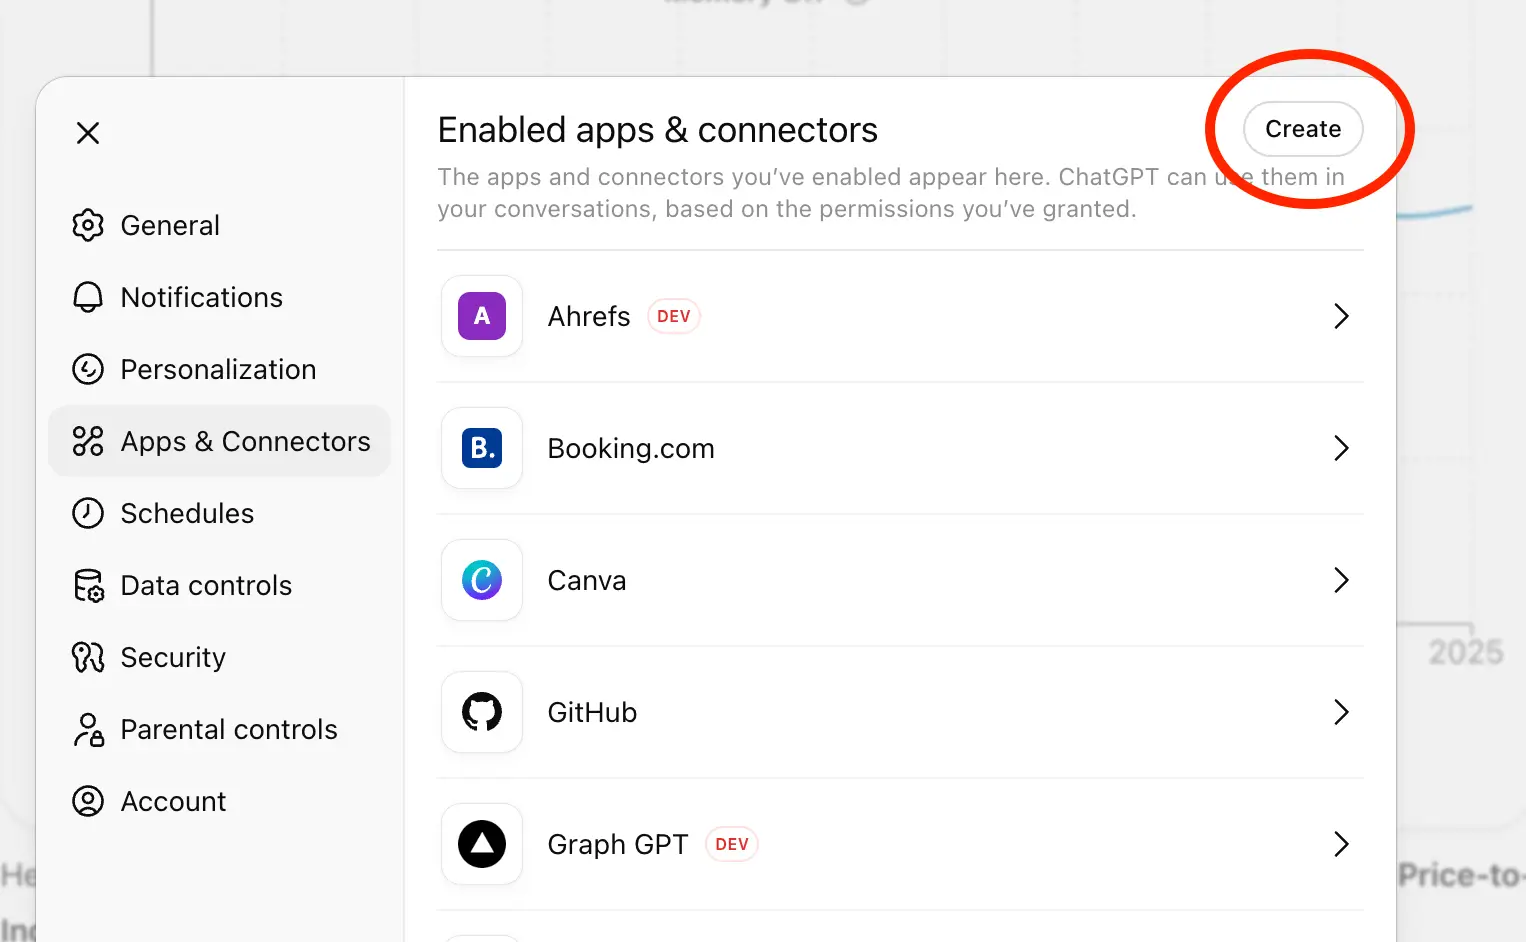Expand the Ahrefs row chevron
1526x942 pixels.
tap(1342, 316)
